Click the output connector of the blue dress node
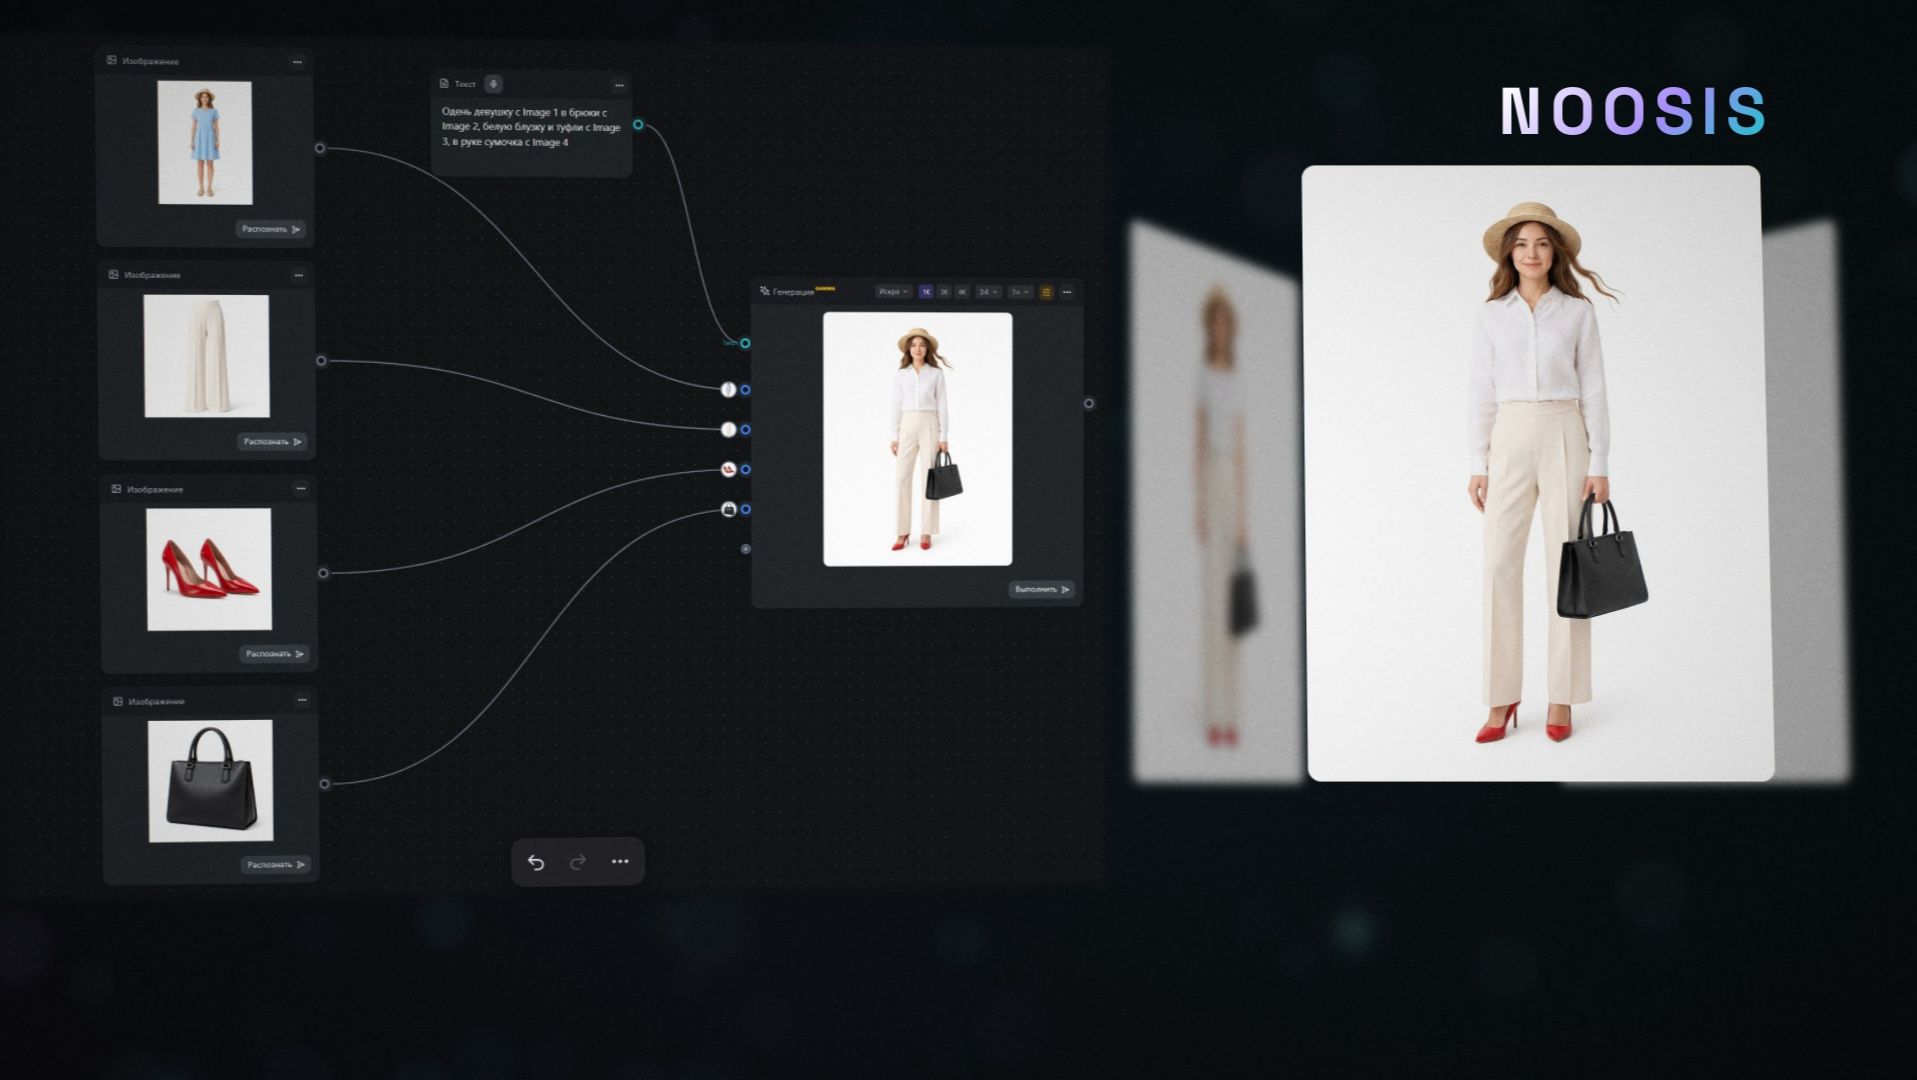This screenshot has height=1080, width=1917. [320, 148]
